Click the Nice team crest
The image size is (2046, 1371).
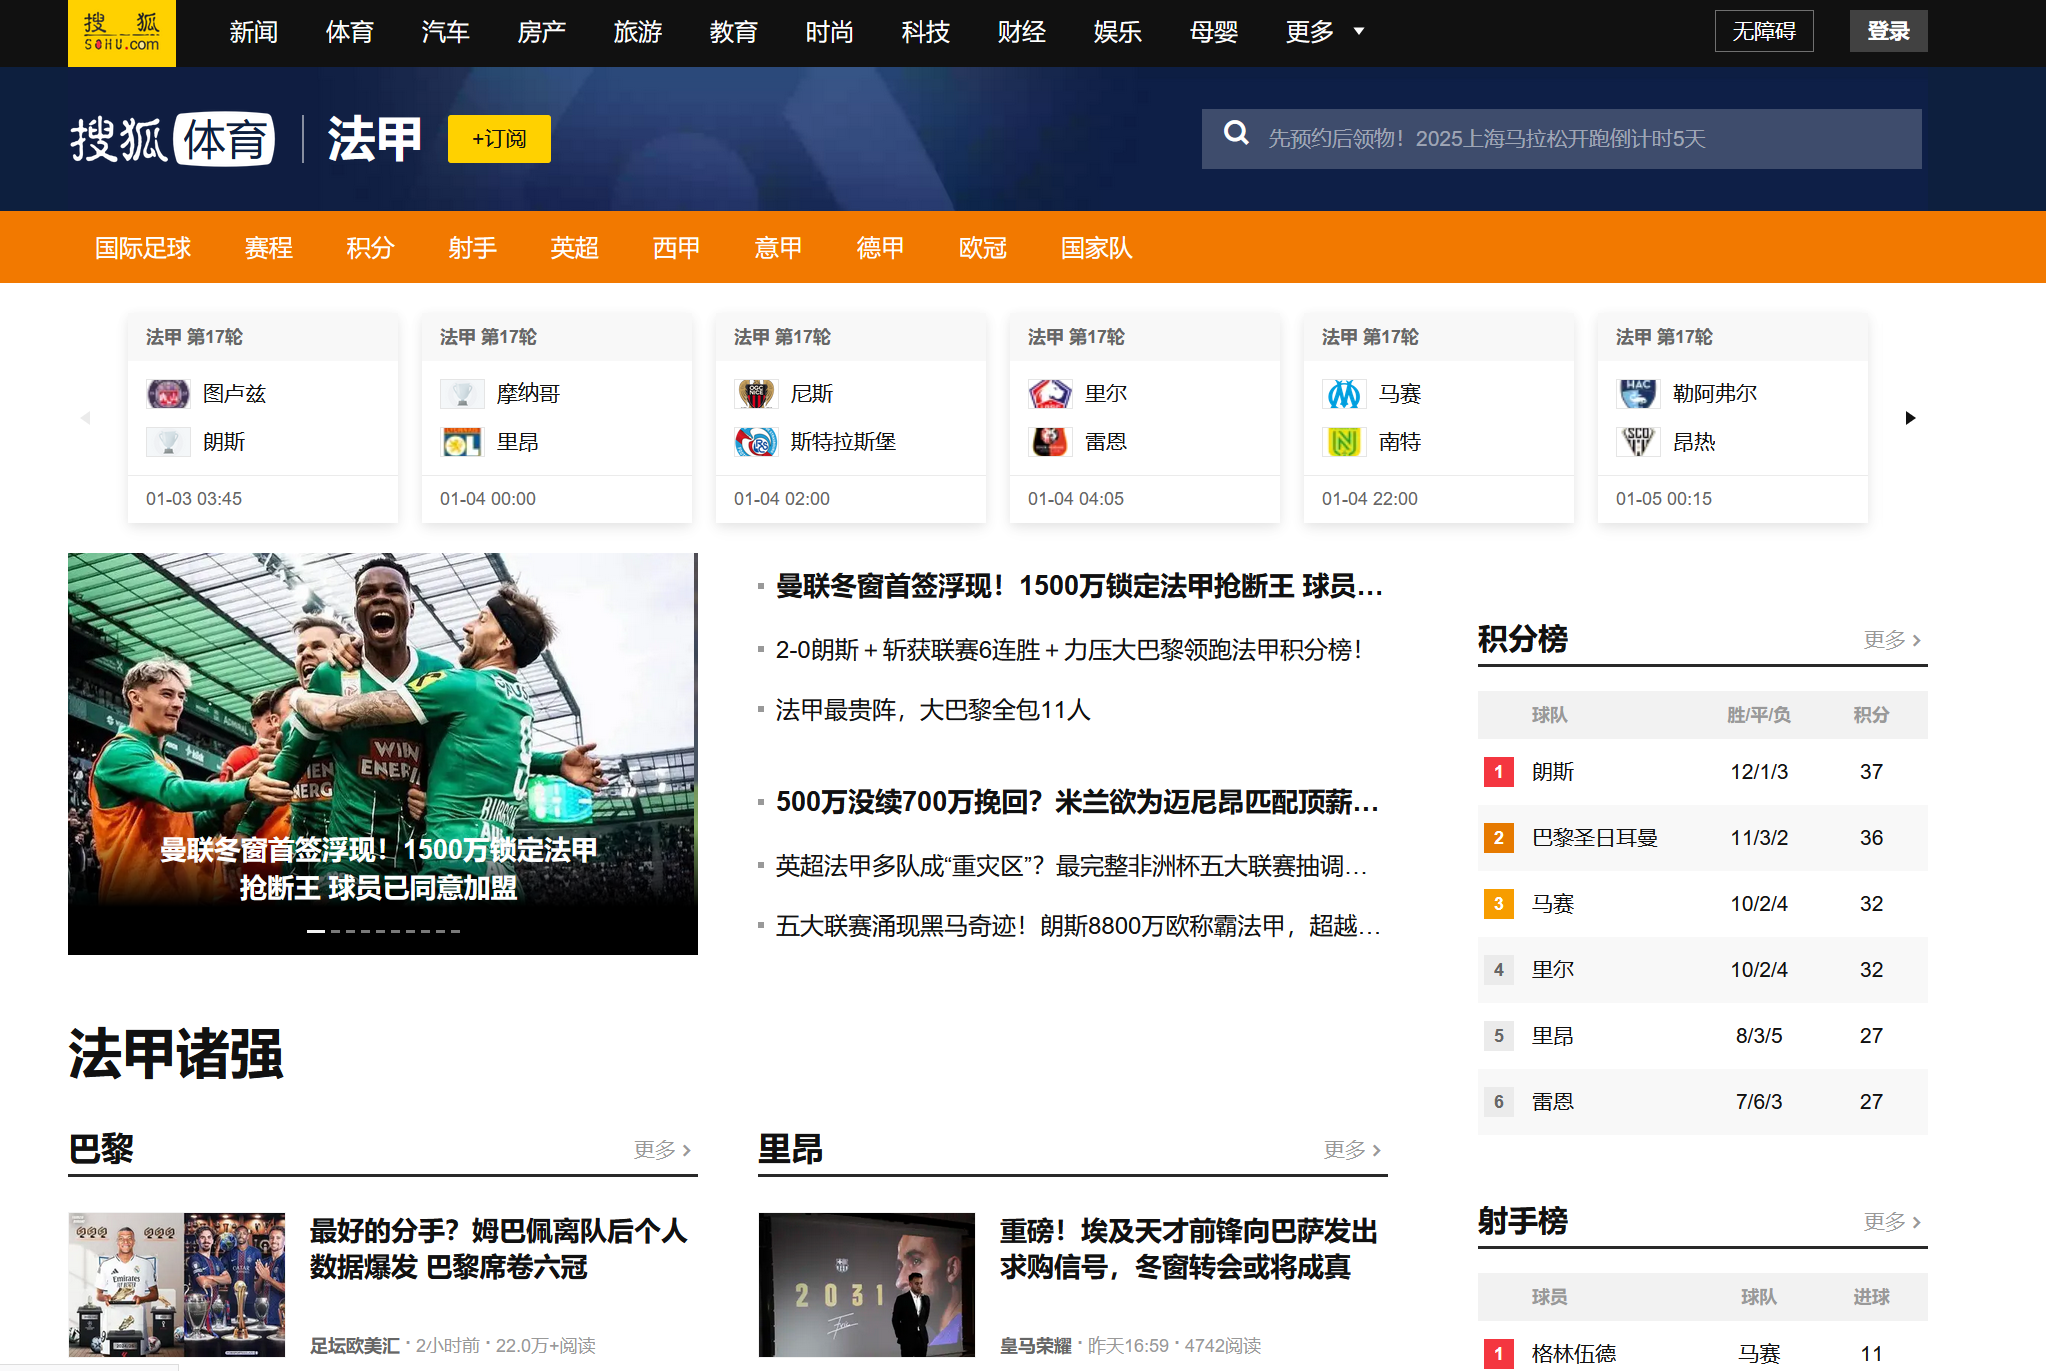[x=755, y=394]
